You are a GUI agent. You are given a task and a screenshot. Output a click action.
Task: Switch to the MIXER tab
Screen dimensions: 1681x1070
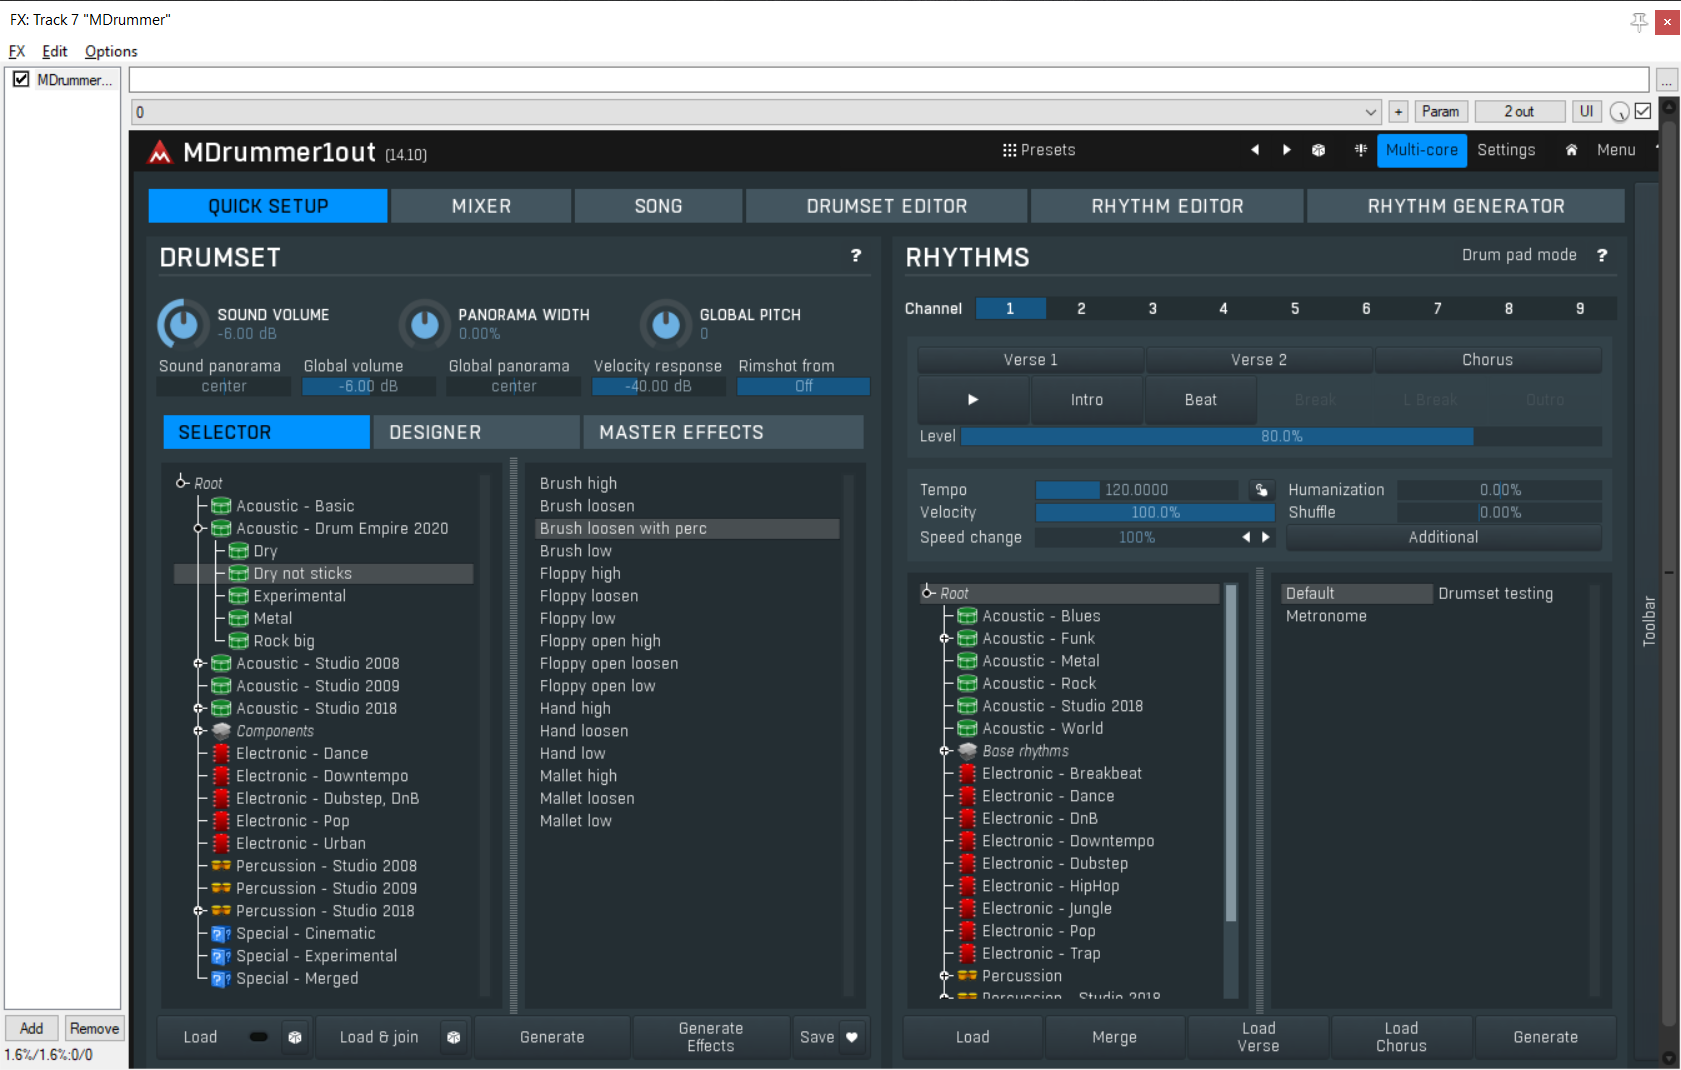coord(481,206)
